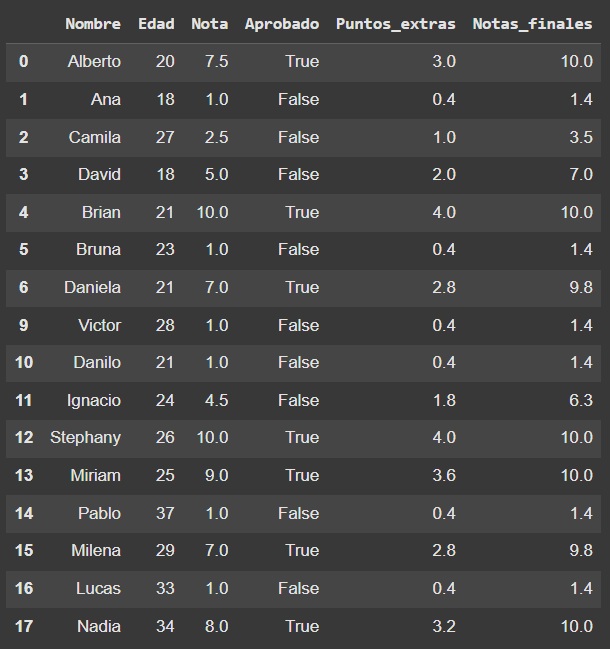Image resolution: width=610 pixels, height=649 pixels.
Task: Click Victor's Aprobado False value
Action: pos(298,325)
